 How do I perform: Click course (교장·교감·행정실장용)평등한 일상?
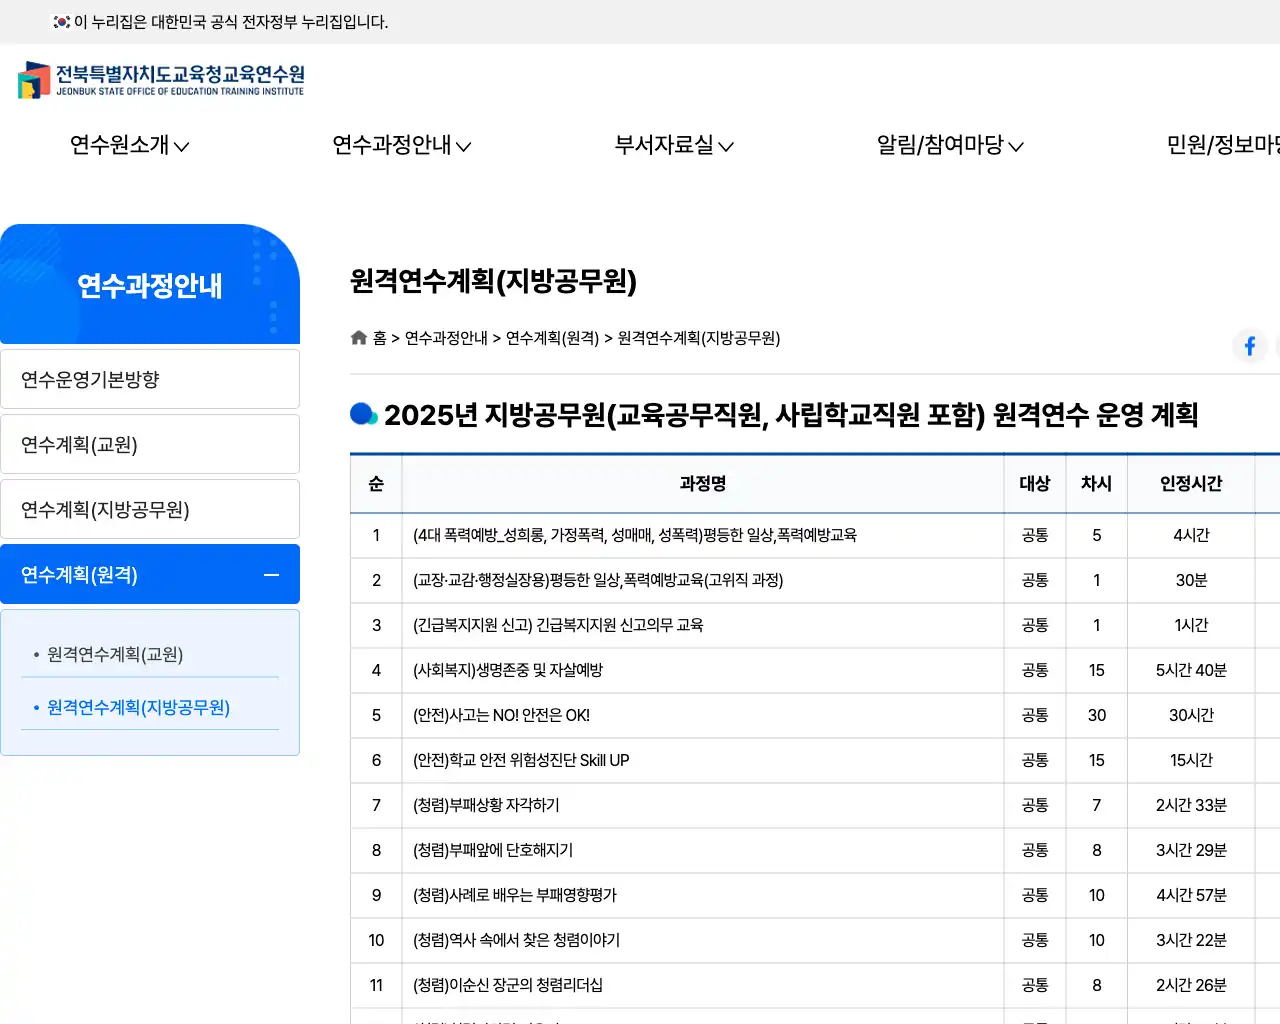tap(598, 580)
